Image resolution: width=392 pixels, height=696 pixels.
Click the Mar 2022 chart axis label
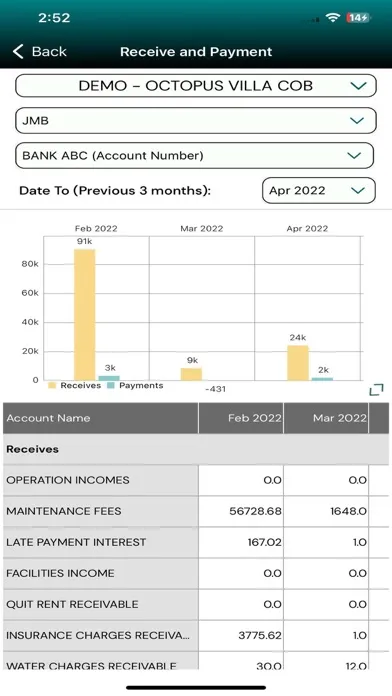coord(202,229)
